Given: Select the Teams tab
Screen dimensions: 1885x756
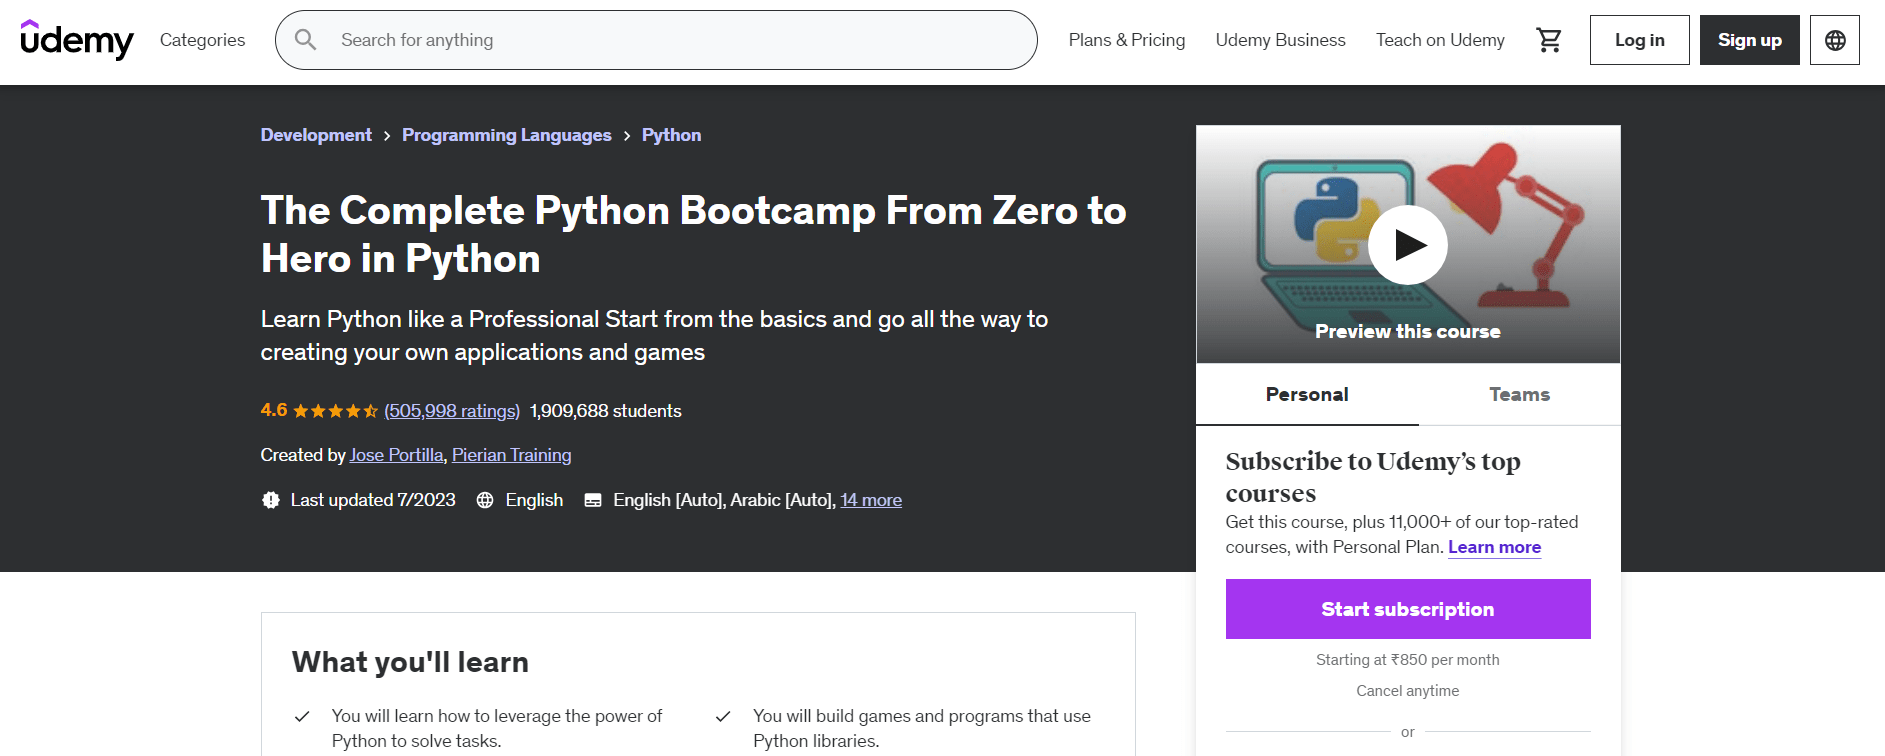Looking at the screenshot, I should [x=1519, y=395].
